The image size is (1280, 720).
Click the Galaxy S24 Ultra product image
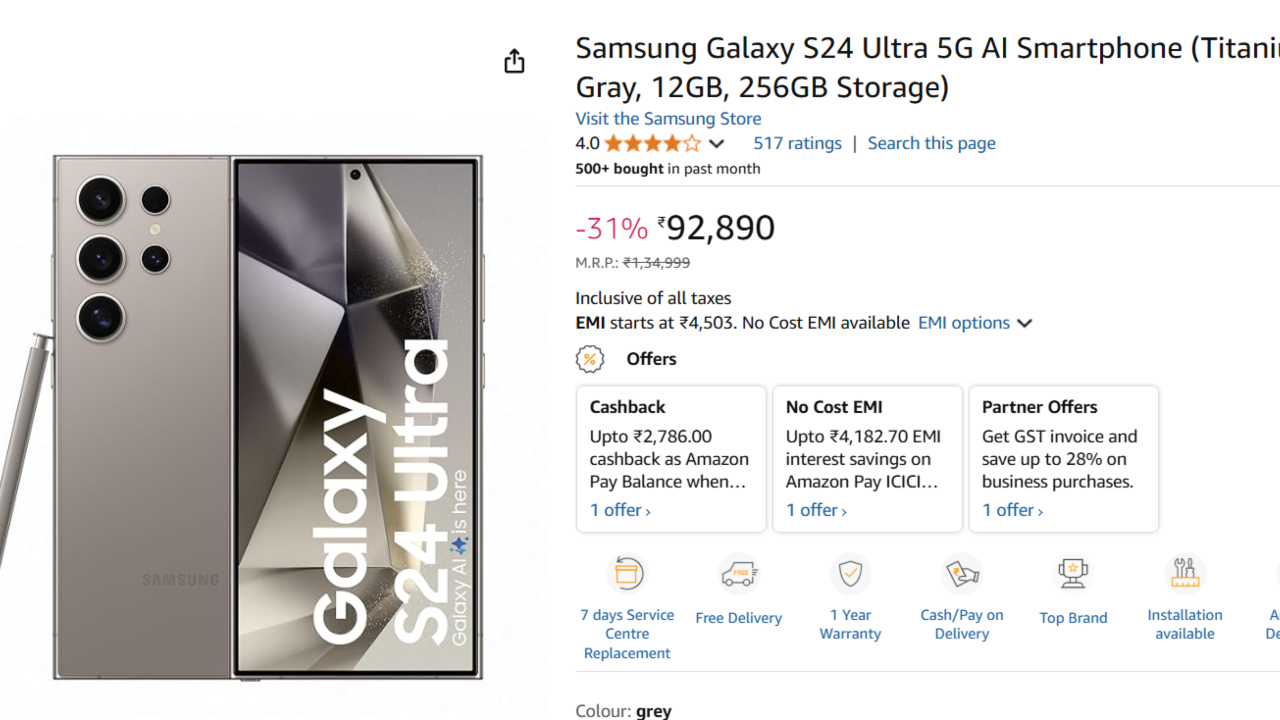268,418
